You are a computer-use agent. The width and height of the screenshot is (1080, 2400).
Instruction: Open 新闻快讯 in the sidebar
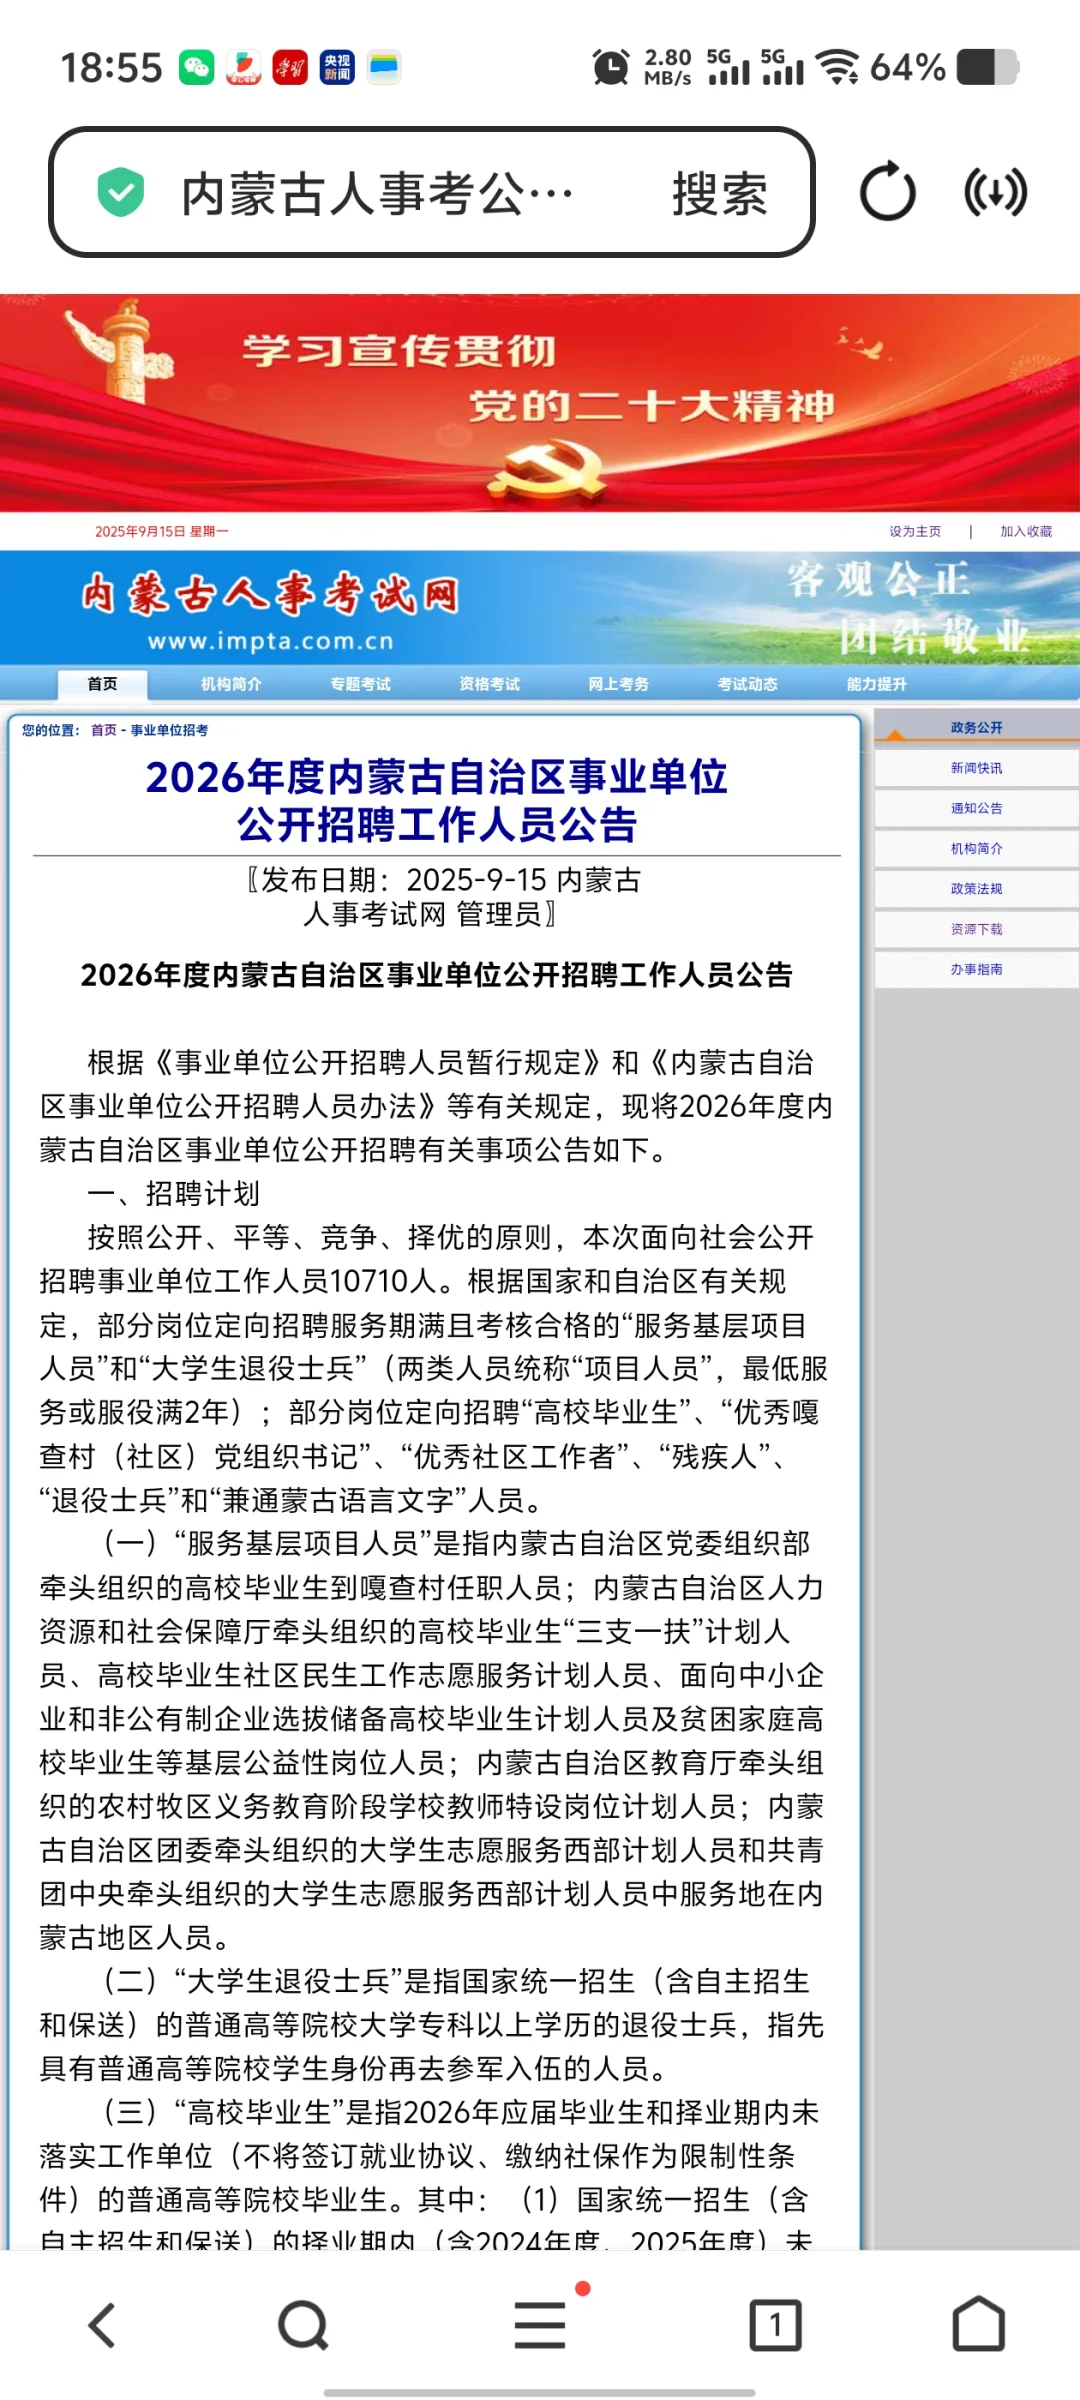click(x=976, y=768)
